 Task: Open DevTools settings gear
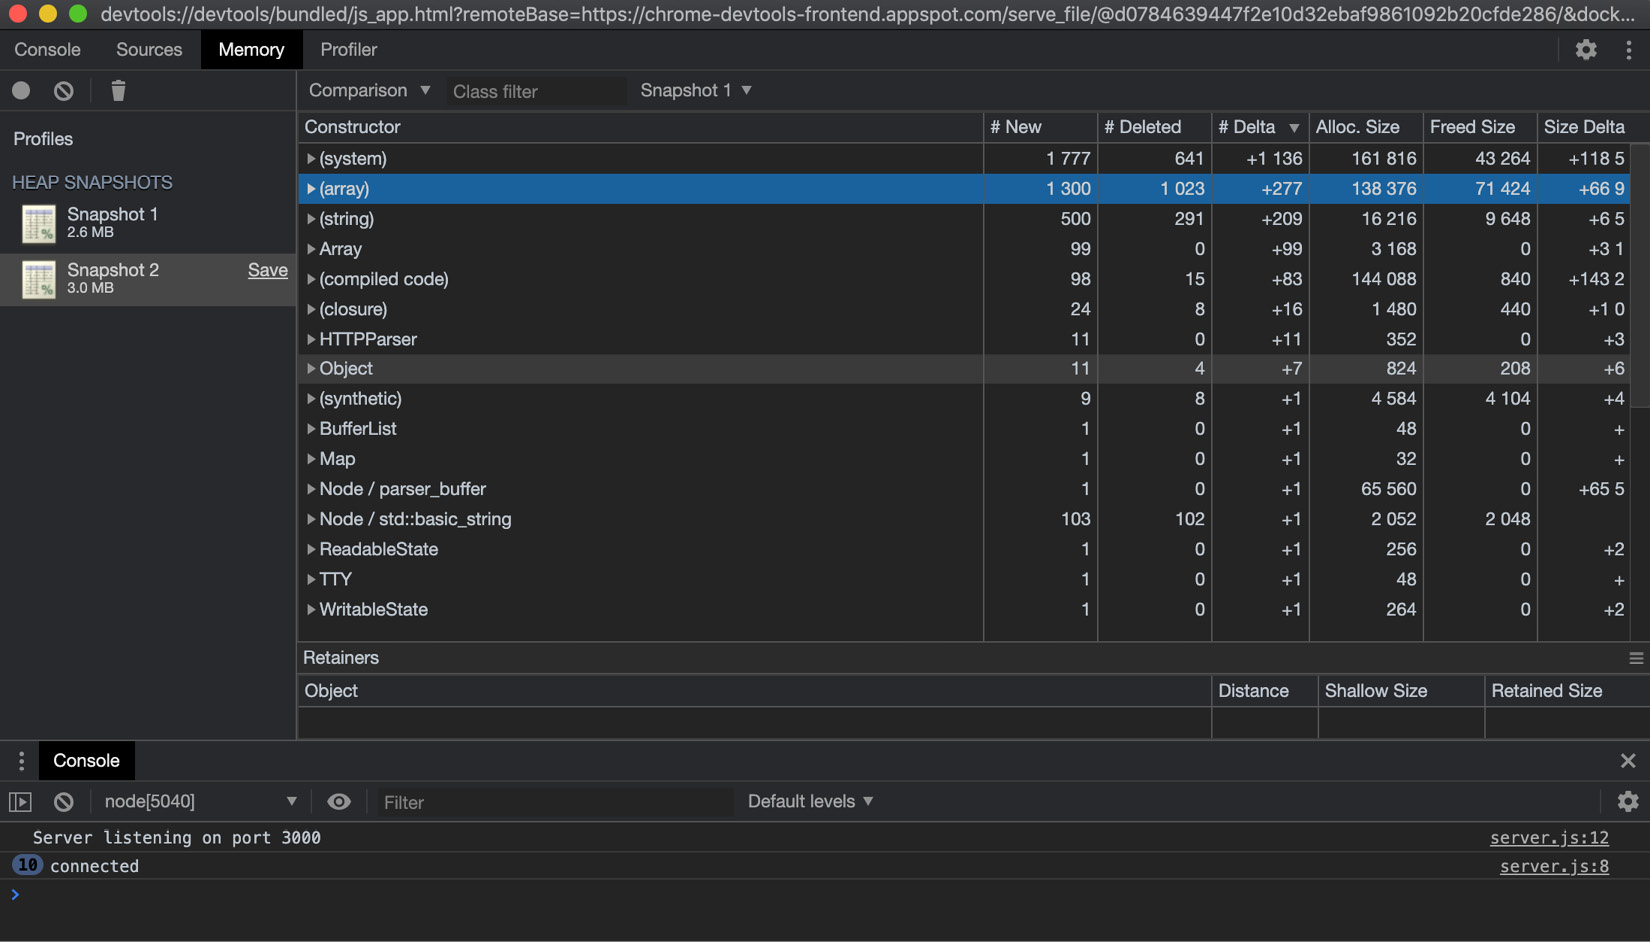(x=1585, y=49)
